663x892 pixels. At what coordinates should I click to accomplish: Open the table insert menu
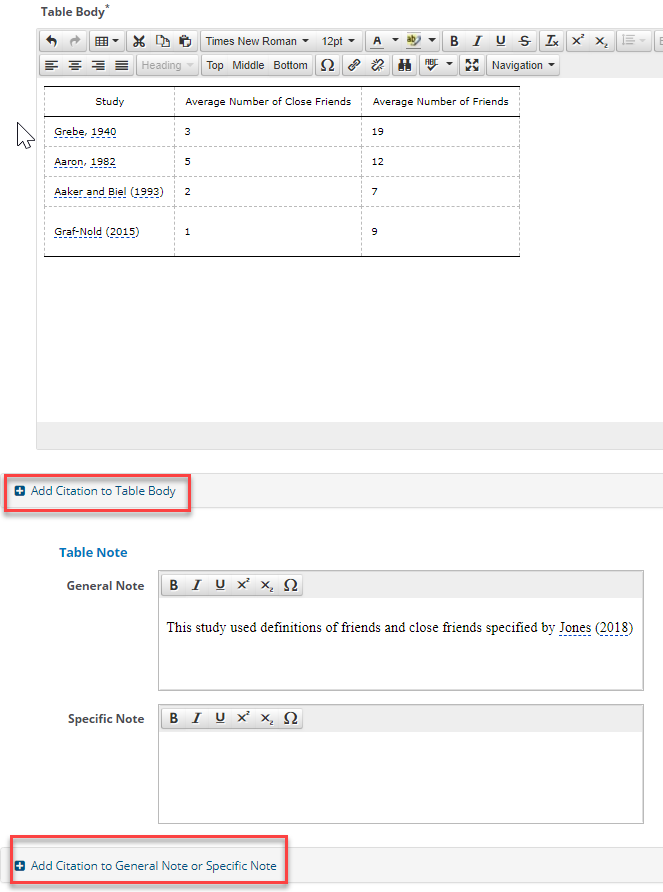coord(106,41)
